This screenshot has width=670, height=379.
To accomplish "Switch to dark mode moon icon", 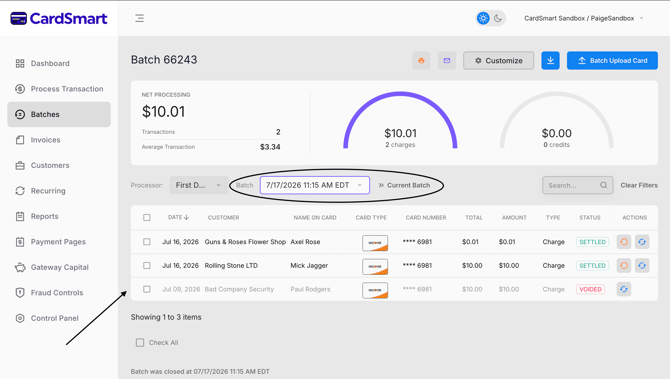I will coord(498,18).
